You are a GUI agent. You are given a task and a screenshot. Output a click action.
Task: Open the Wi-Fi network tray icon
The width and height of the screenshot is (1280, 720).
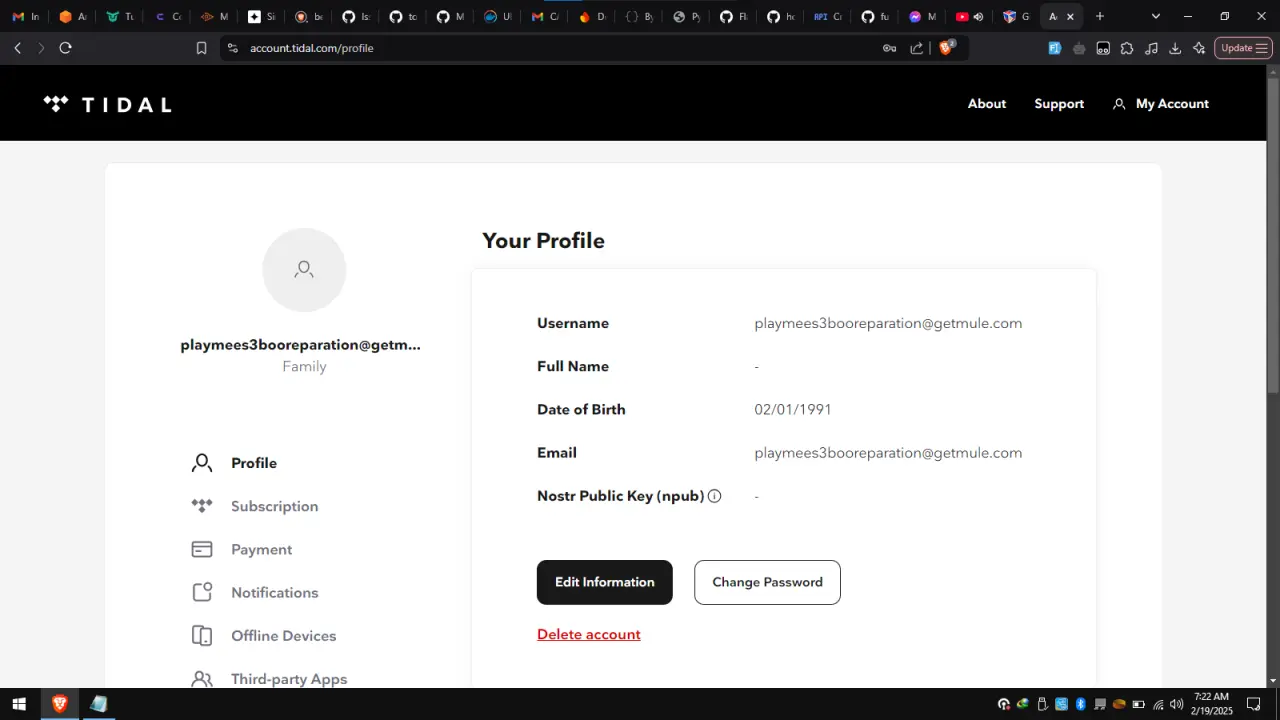(1158, 704)
